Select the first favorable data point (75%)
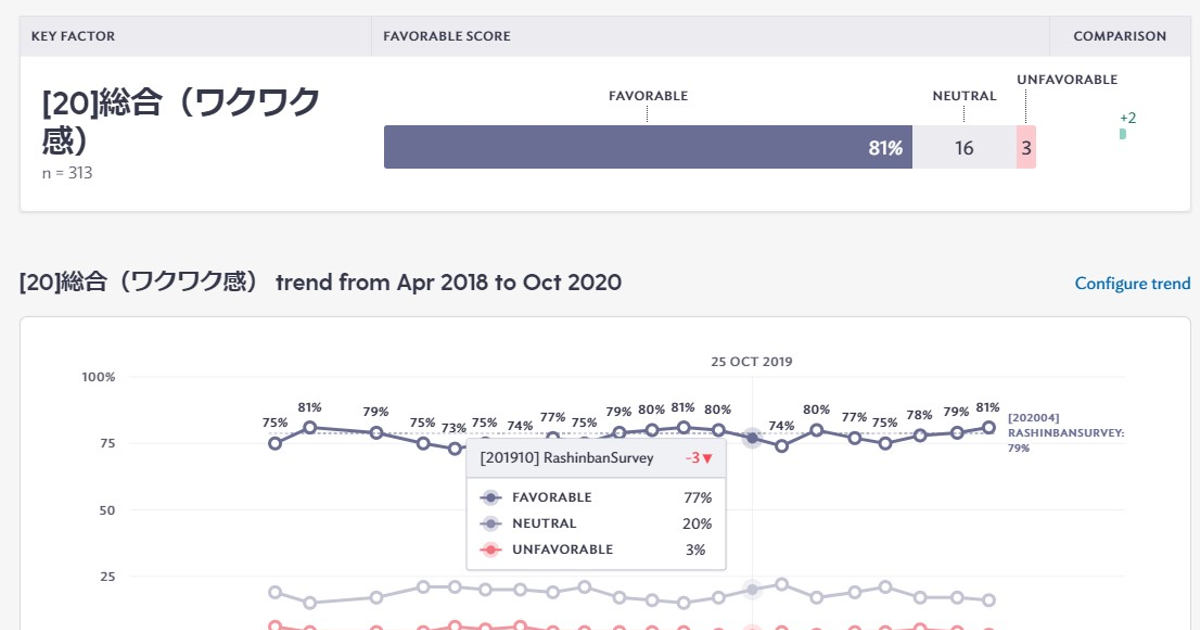The image size is (1200, 630). pos(275,443)
